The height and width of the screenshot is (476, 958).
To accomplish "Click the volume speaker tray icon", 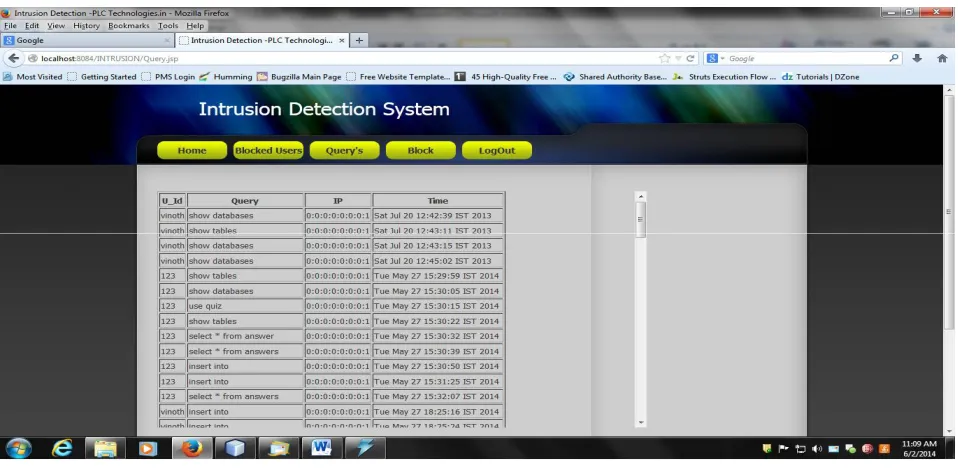I will pyautogui.click(x=817, y=449).
